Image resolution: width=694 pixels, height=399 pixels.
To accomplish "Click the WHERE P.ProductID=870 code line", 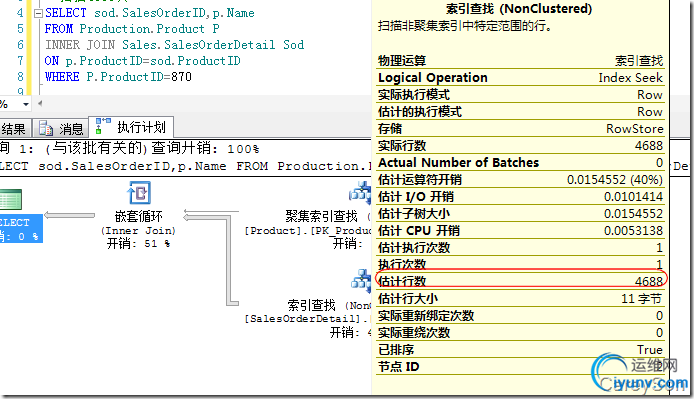I will click(x=118, y=77).
